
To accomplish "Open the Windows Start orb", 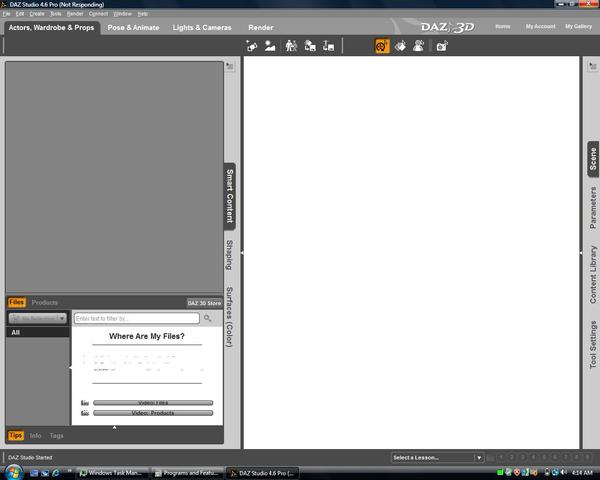I will [14, 472].
